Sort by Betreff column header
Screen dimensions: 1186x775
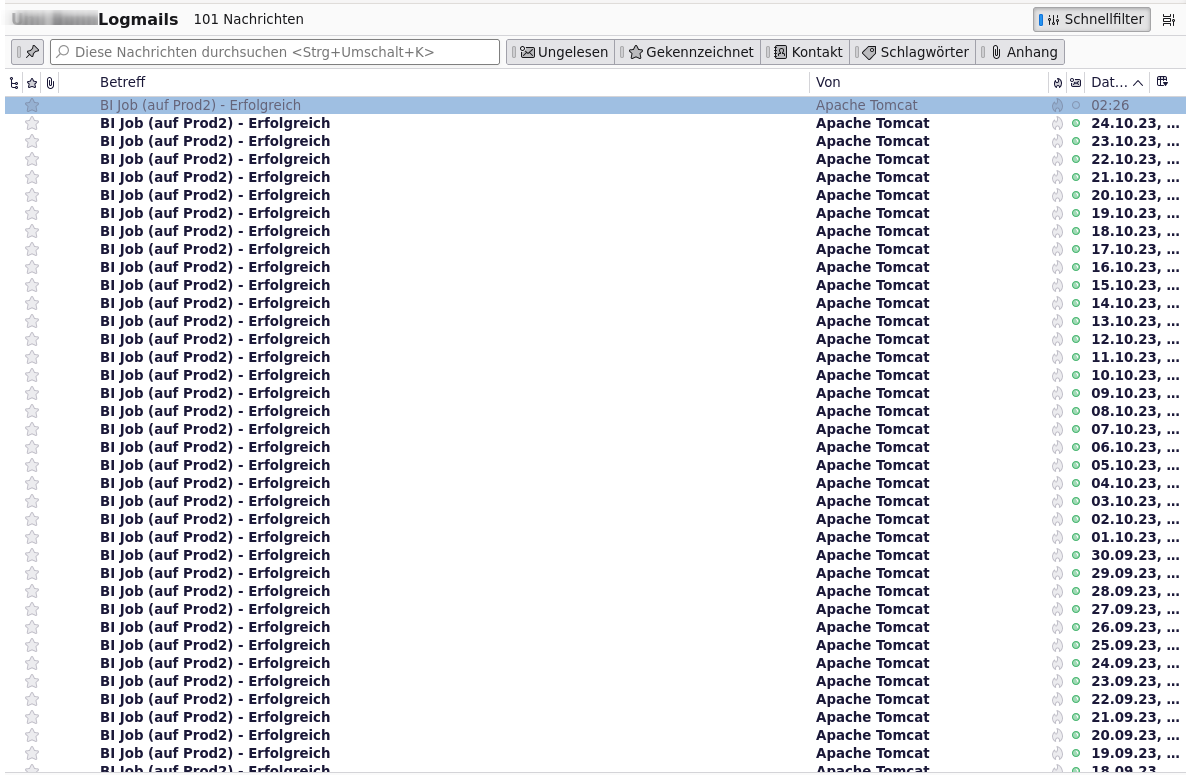coord(123,82)
